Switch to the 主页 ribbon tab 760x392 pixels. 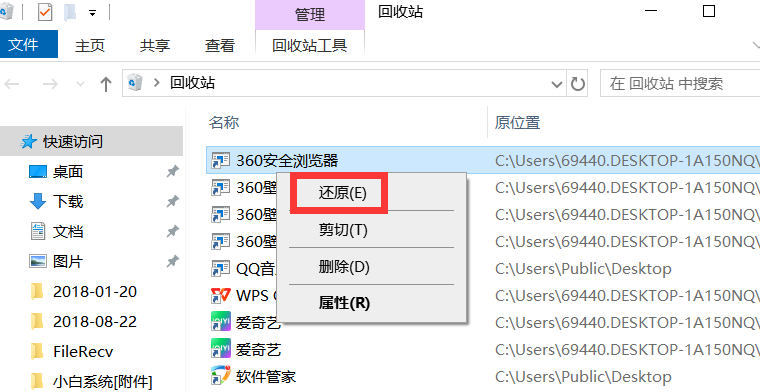tap(90, 46)
